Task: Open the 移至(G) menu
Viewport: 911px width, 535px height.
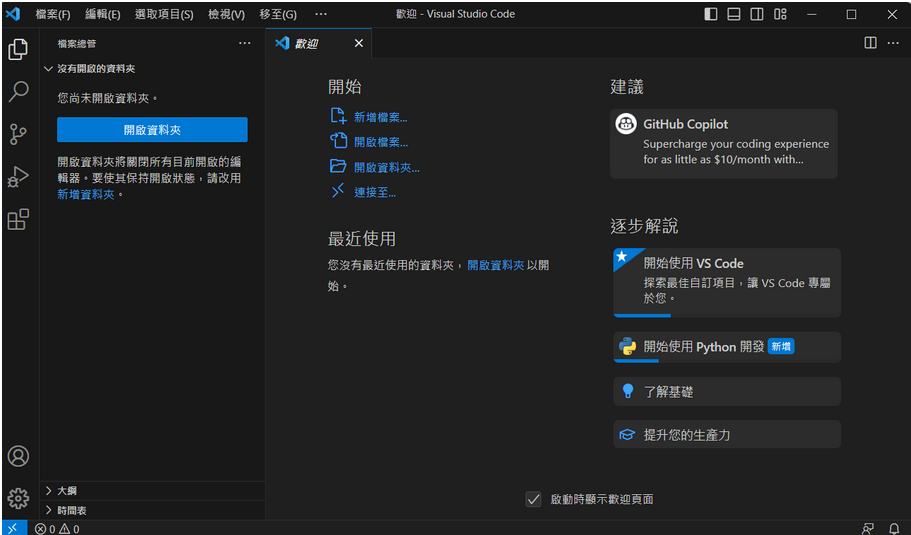Action: 278,15
